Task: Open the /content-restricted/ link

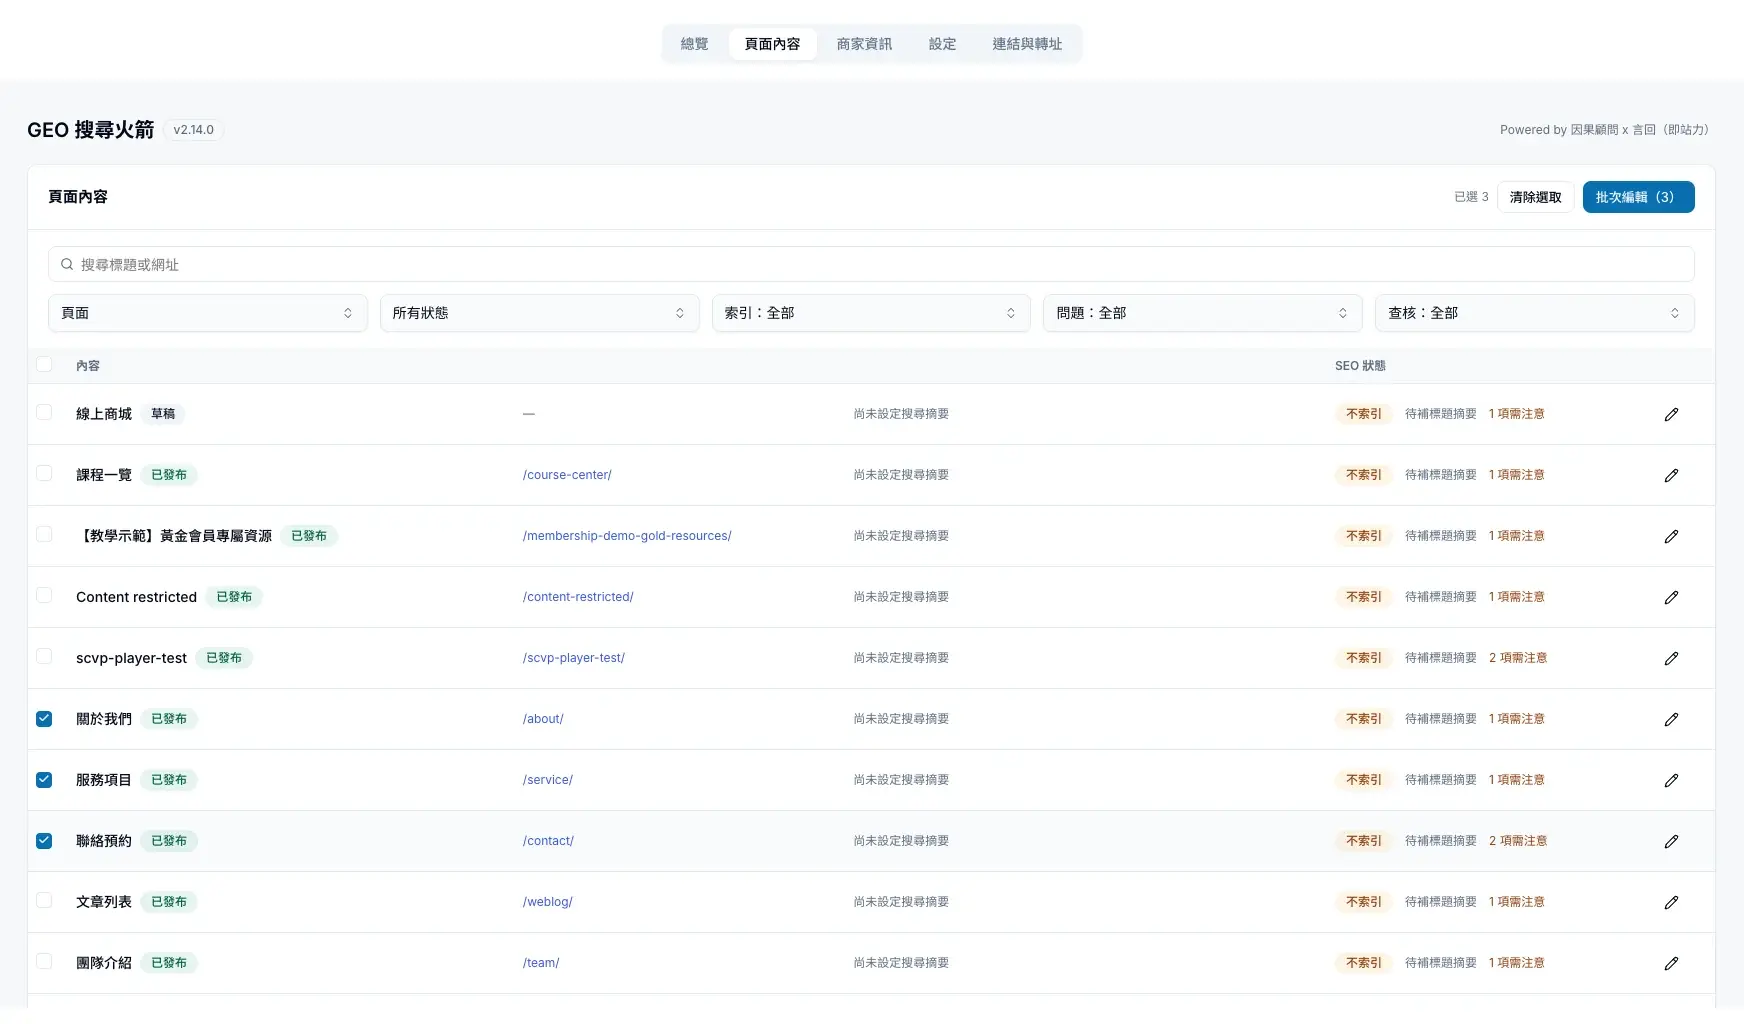Action: 578,597
